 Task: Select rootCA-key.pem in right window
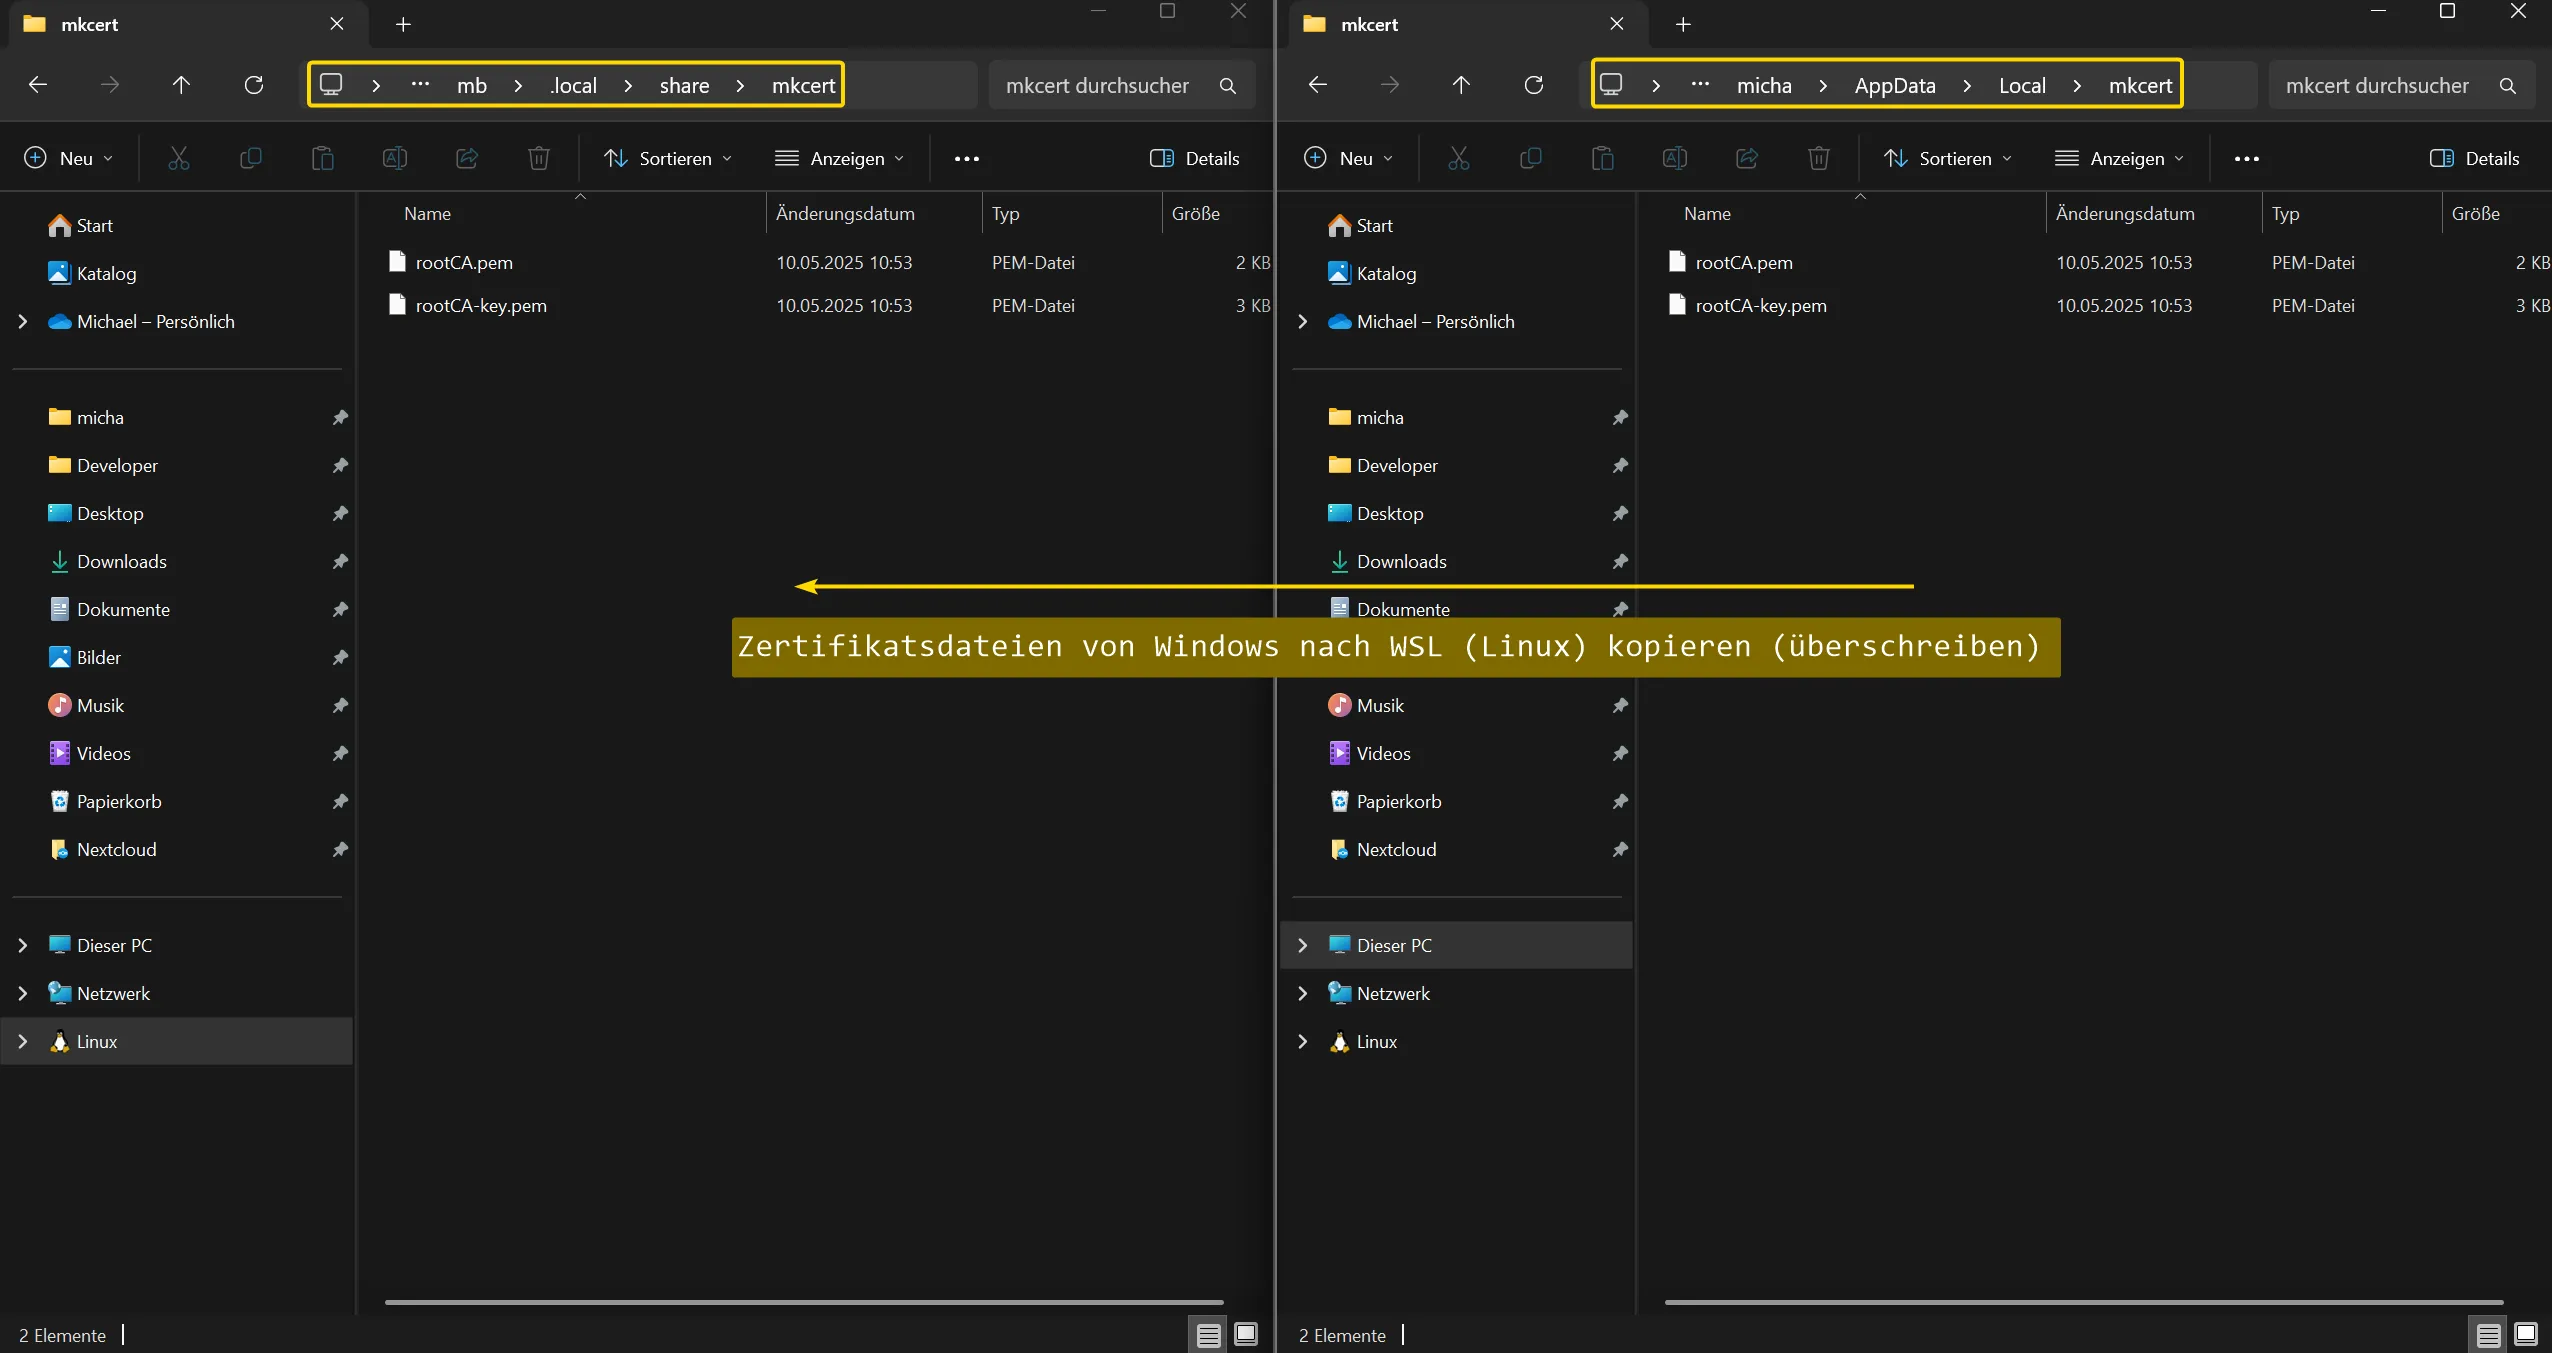(1760, 305)
